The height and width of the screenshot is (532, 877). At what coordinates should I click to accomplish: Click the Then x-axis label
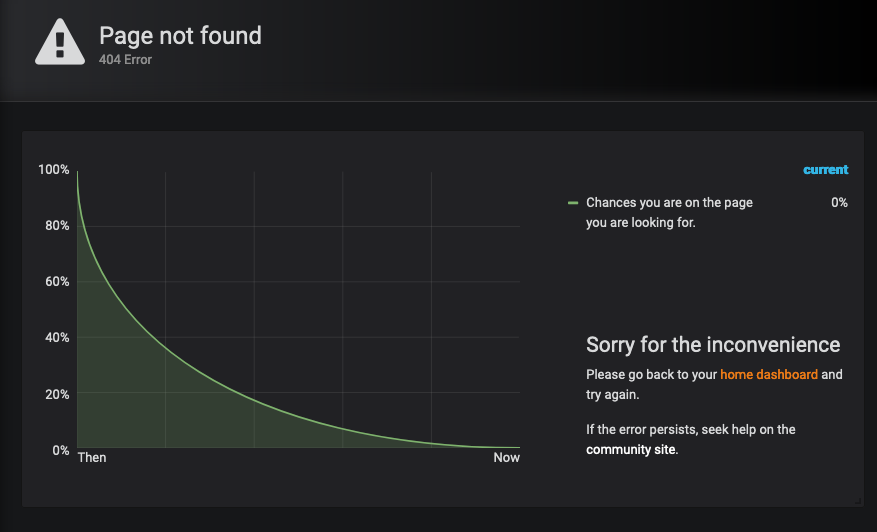pyautogui.click(x=92, y=457)
